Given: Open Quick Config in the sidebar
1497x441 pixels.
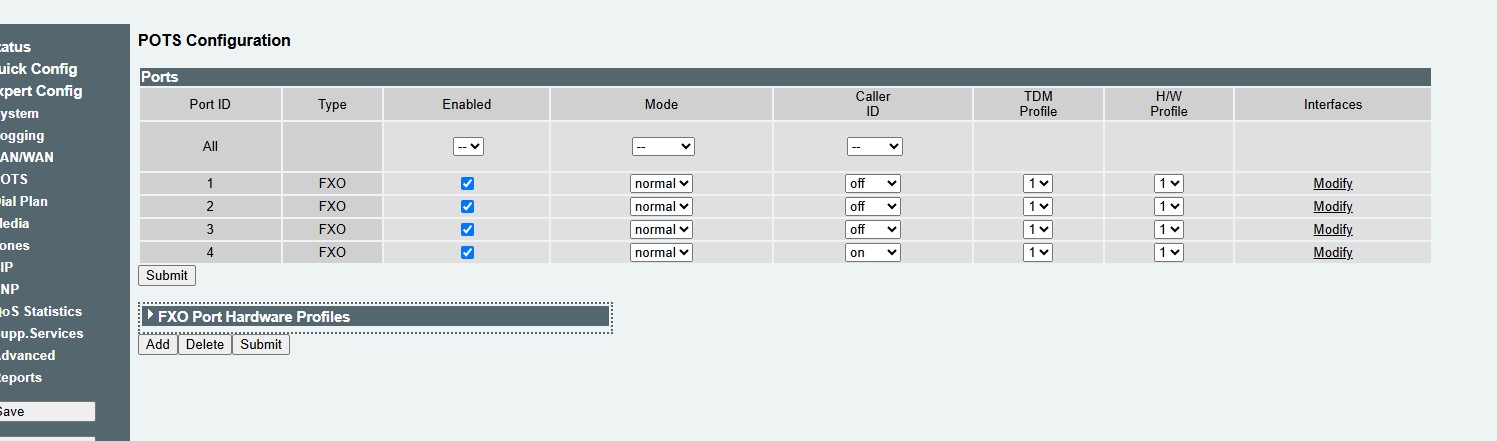Looking at the screenshot, I should click(x=38, y=69).
